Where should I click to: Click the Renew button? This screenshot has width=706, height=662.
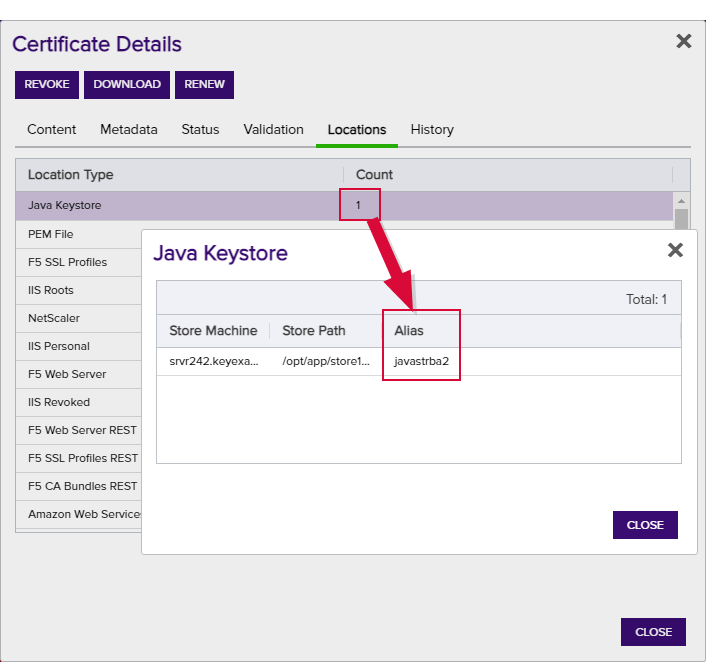coord(204,85)
